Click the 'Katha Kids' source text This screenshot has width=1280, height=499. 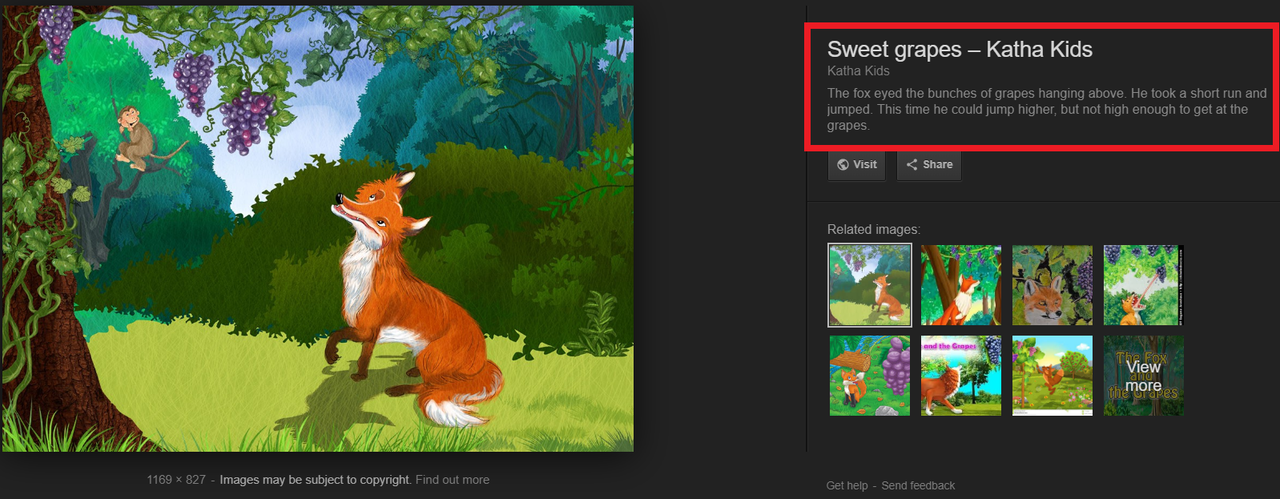858,71
